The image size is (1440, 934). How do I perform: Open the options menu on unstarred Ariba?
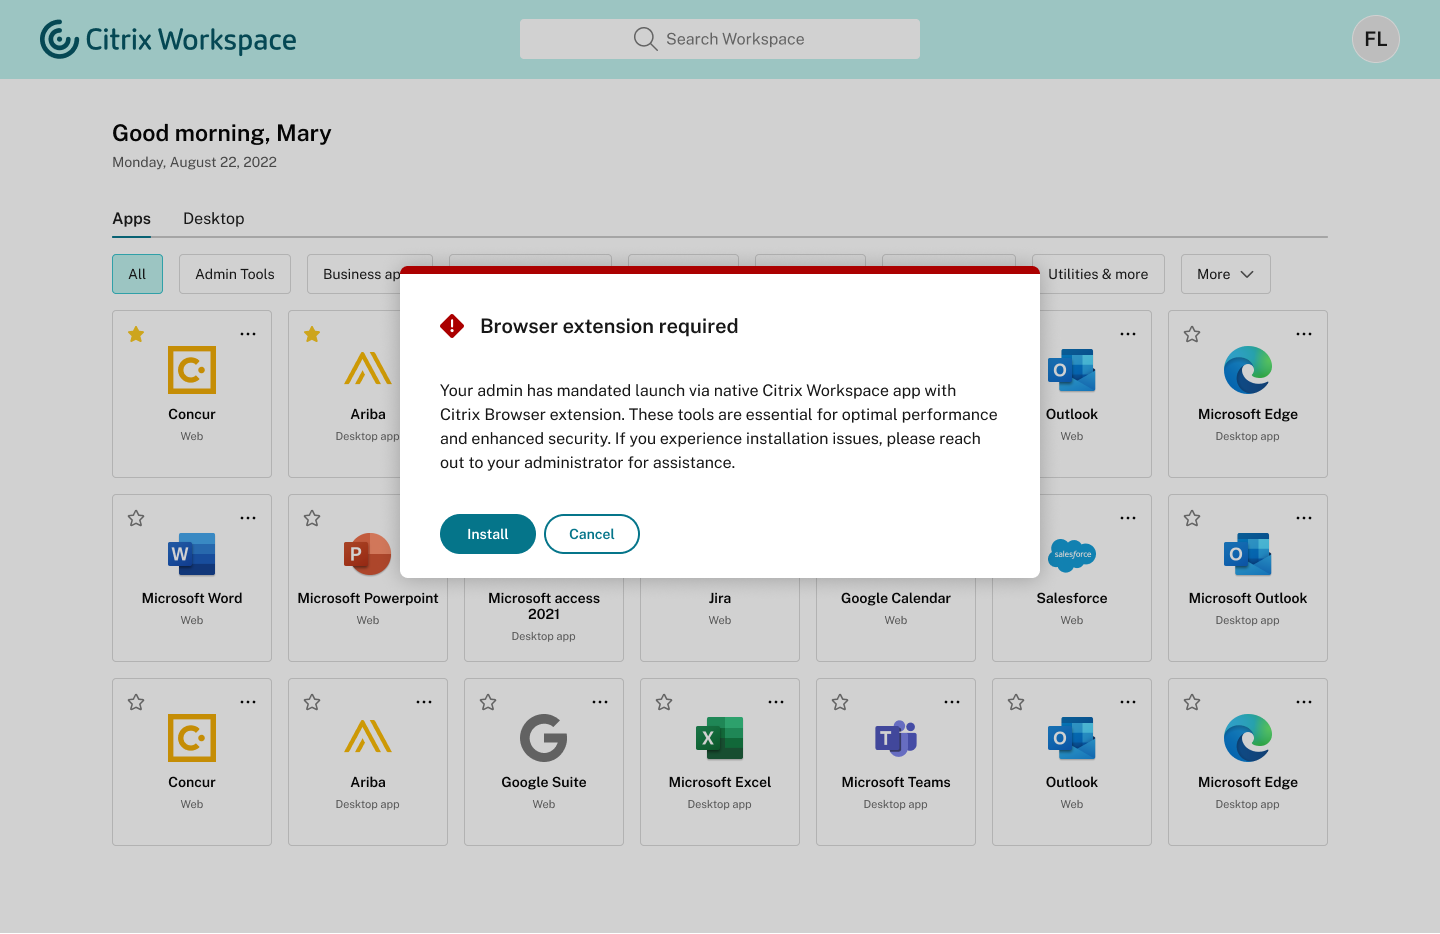click(424, 702)
